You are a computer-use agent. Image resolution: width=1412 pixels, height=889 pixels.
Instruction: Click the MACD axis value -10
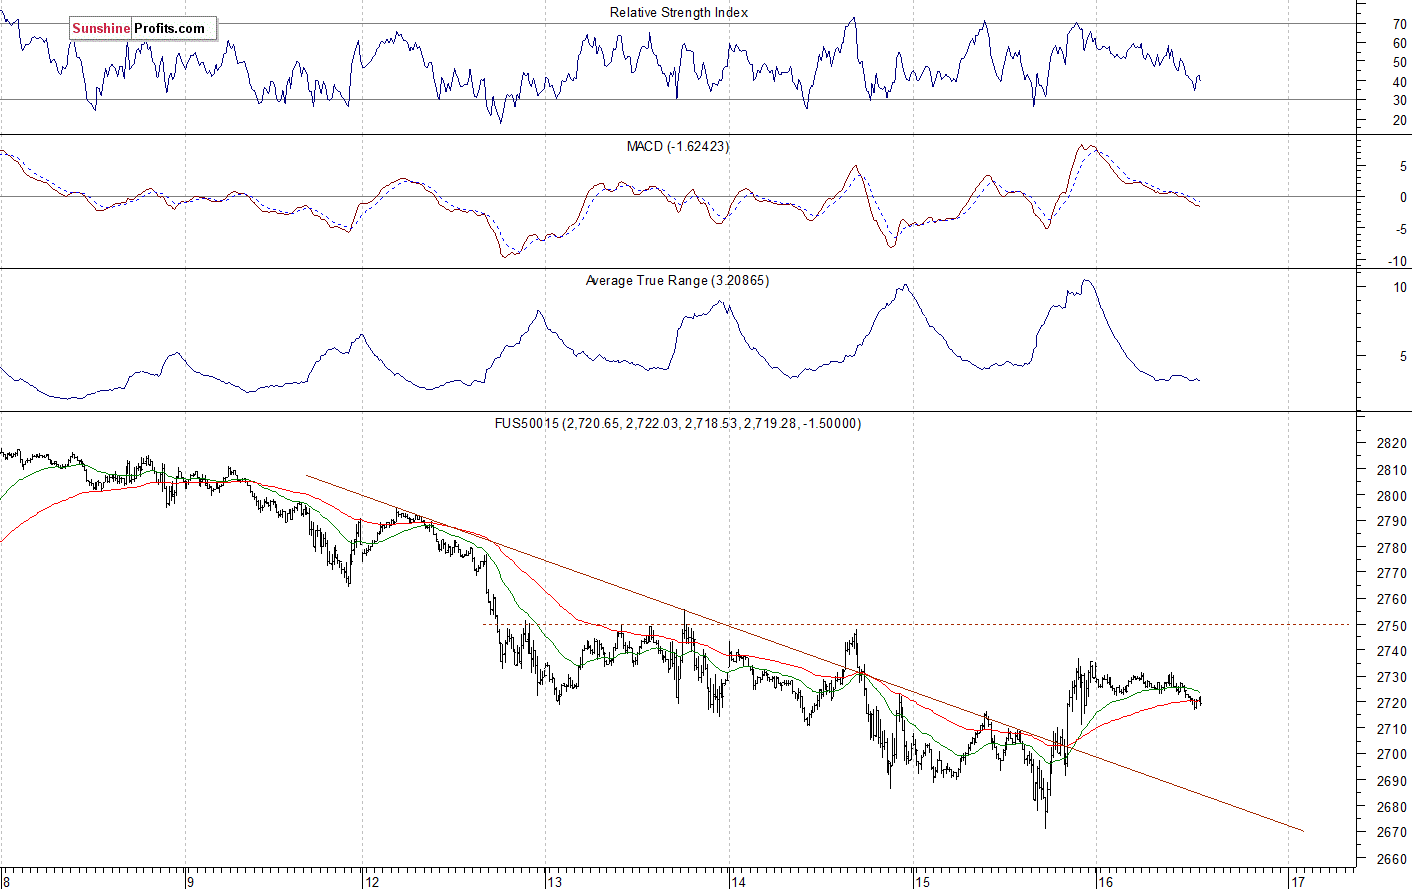[1397, 262]
